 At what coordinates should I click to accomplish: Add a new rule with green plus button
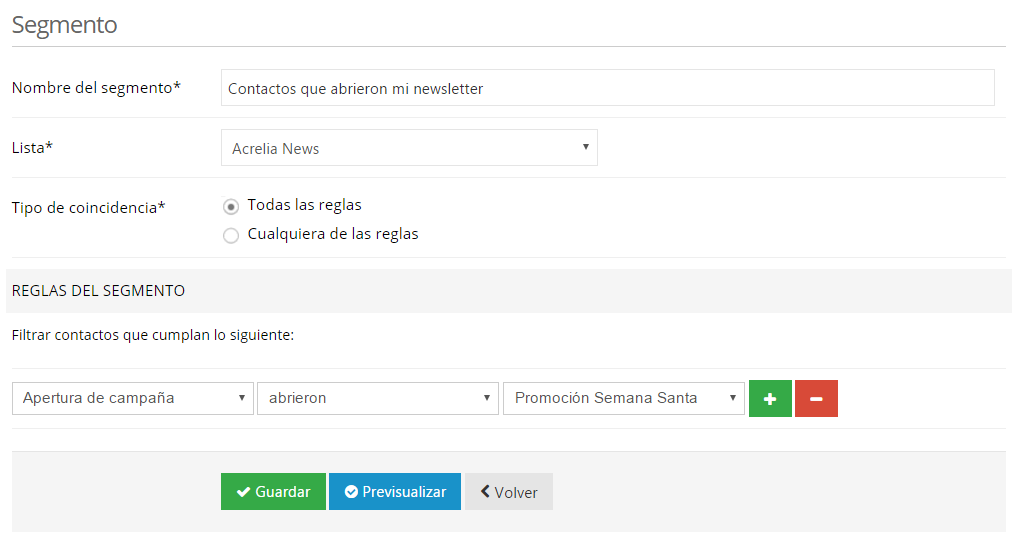[770, 399]
